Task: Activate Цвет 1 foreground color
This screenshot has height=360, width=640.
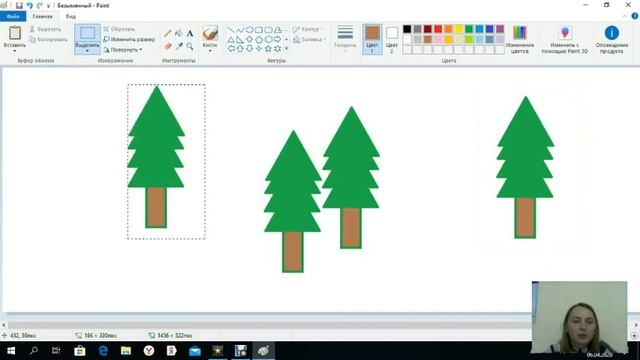Action: pos(372,40)
